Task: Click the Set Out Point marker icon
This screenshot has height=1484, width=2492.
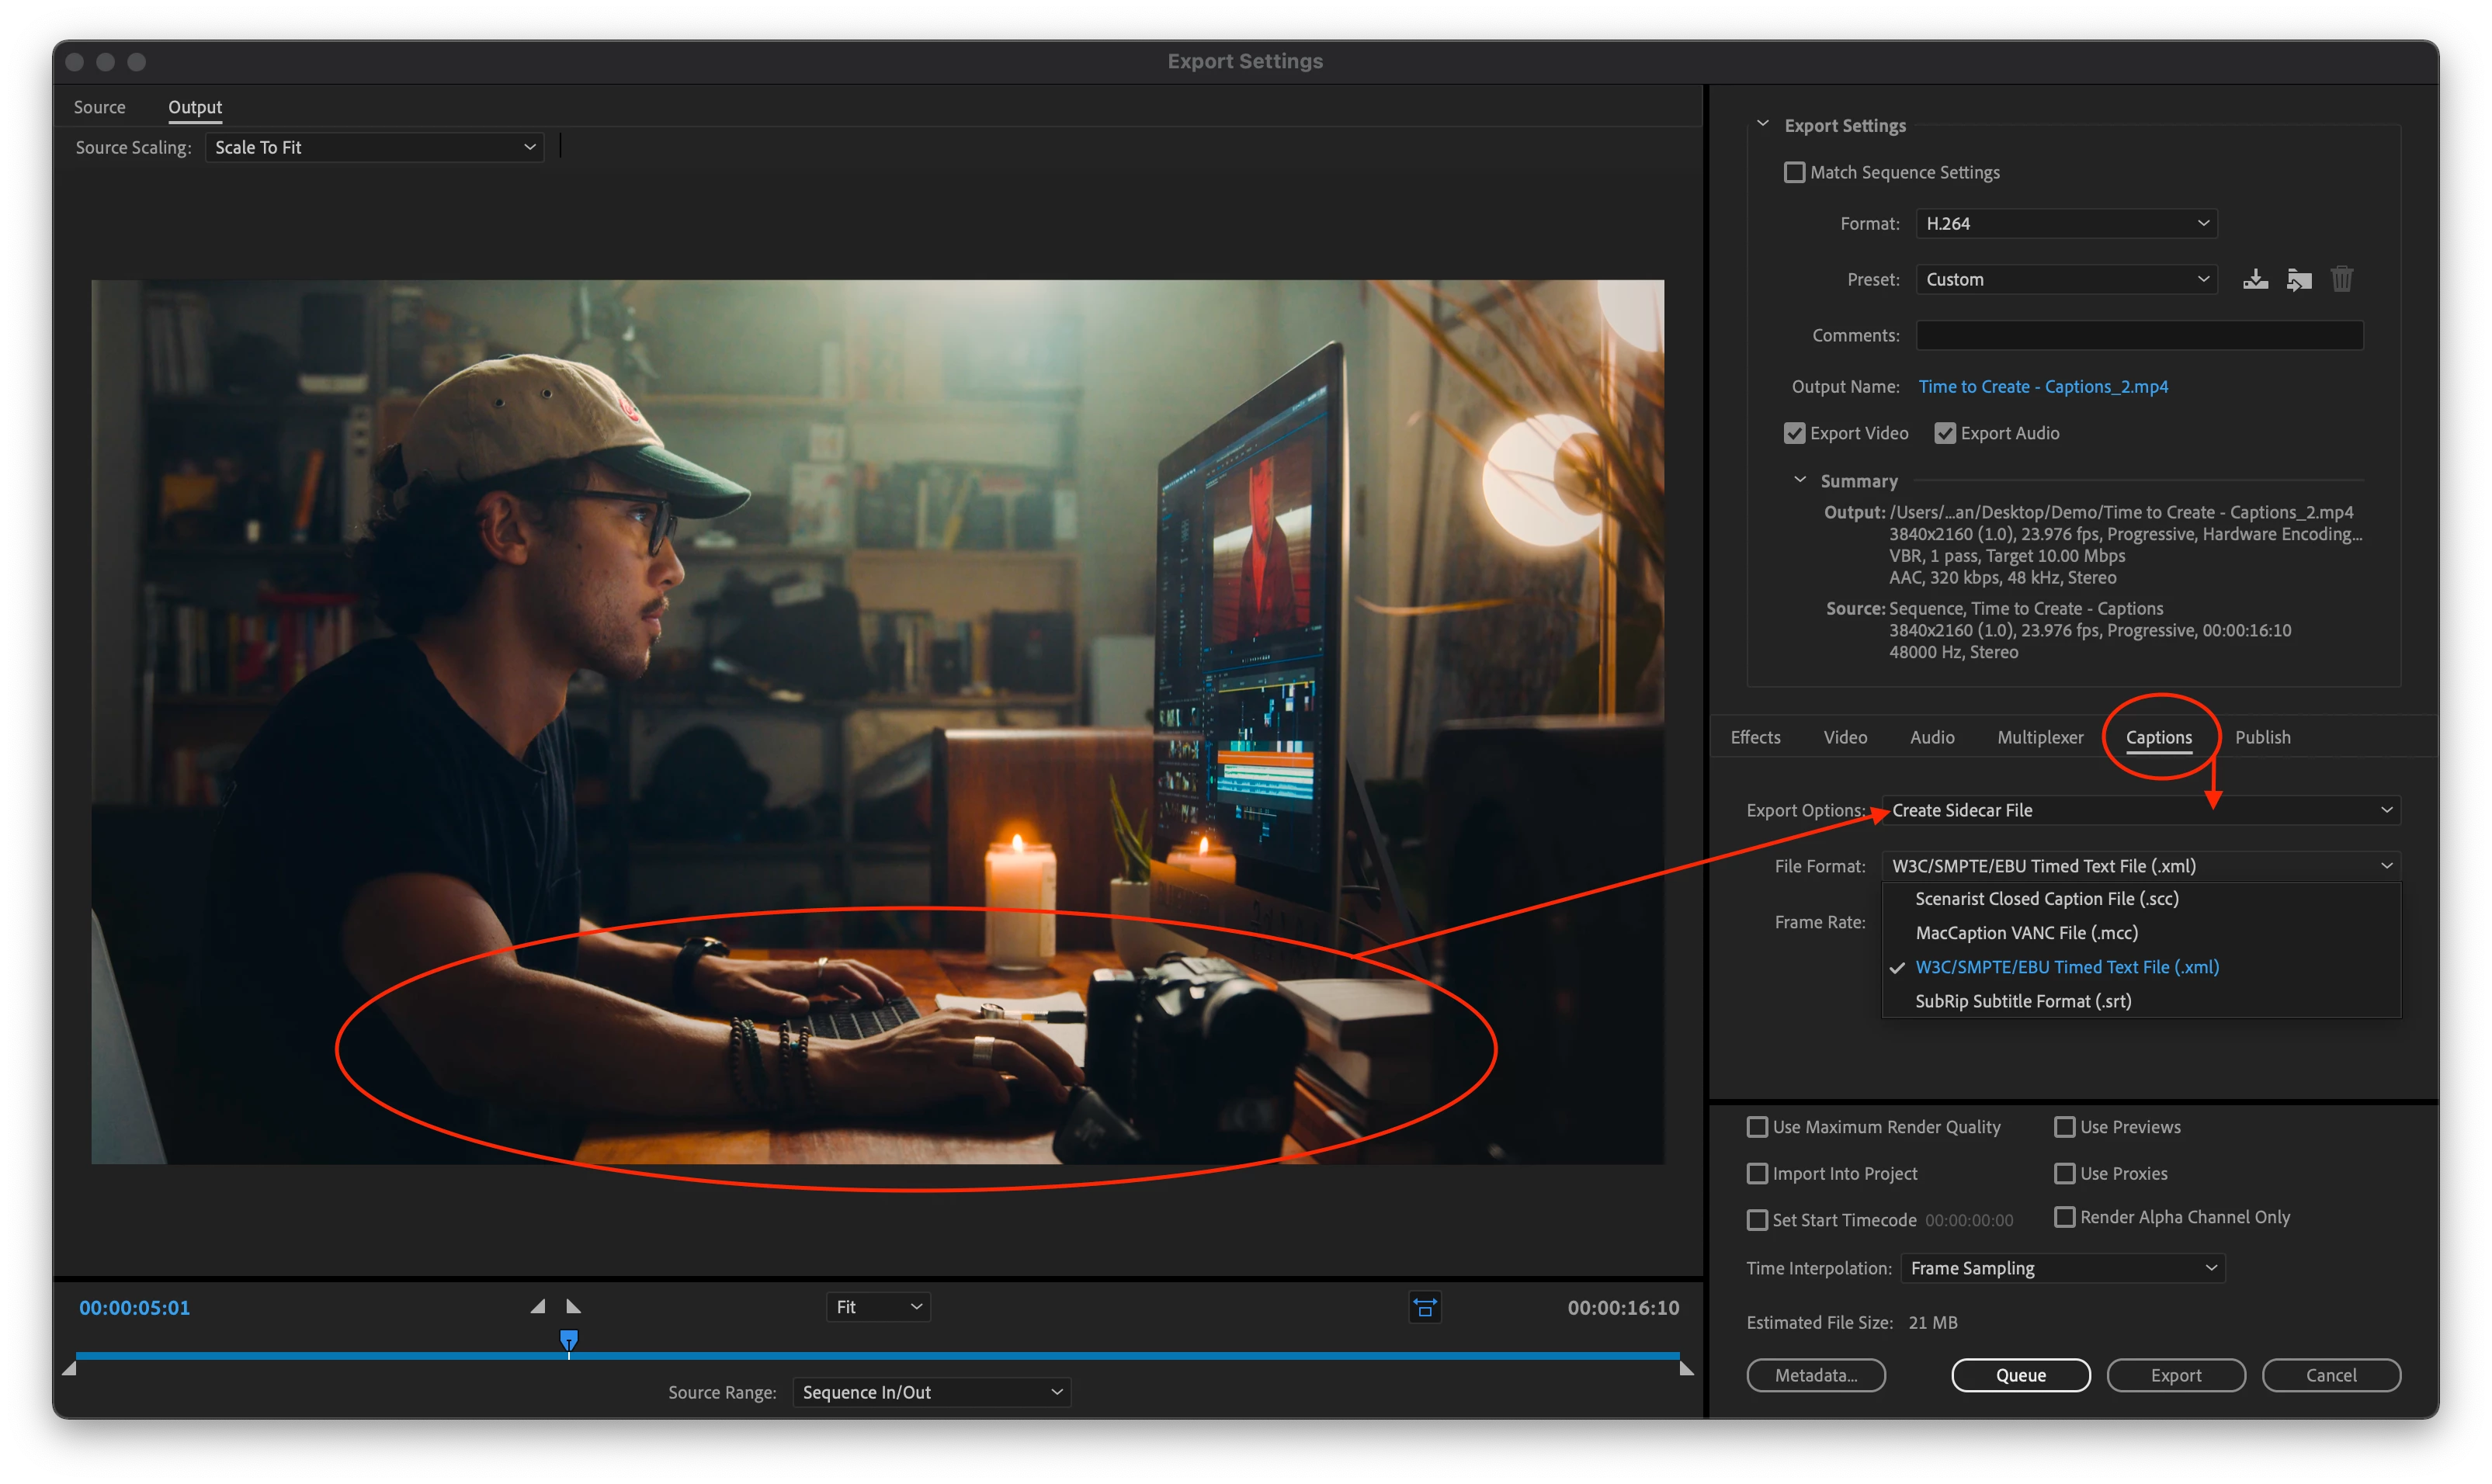Action: tap(573, 1306)
